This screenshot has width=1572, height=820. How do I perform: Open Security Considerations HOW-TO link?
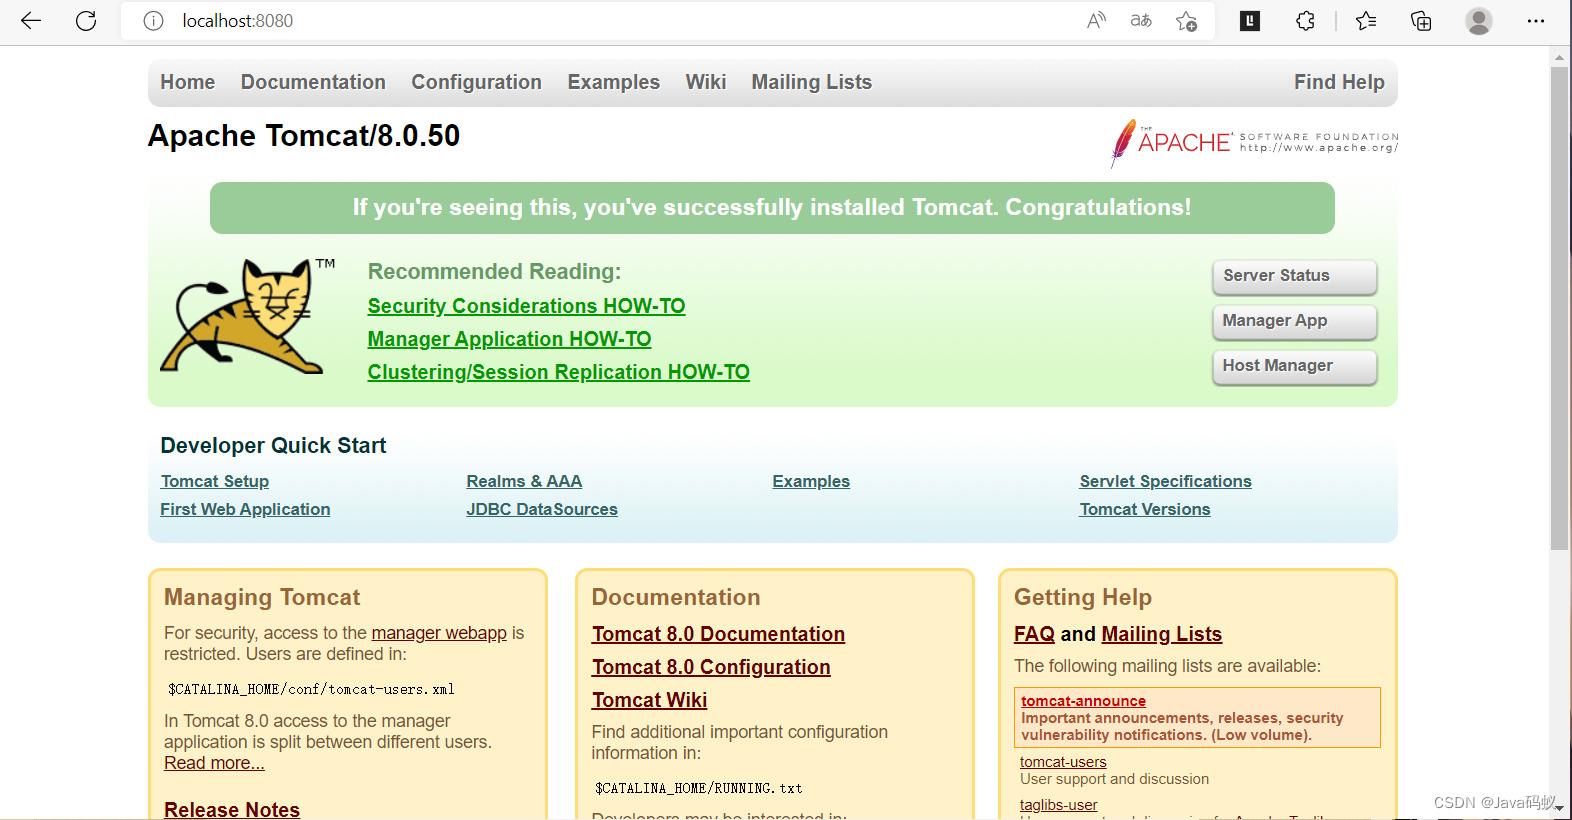point(526,306)
